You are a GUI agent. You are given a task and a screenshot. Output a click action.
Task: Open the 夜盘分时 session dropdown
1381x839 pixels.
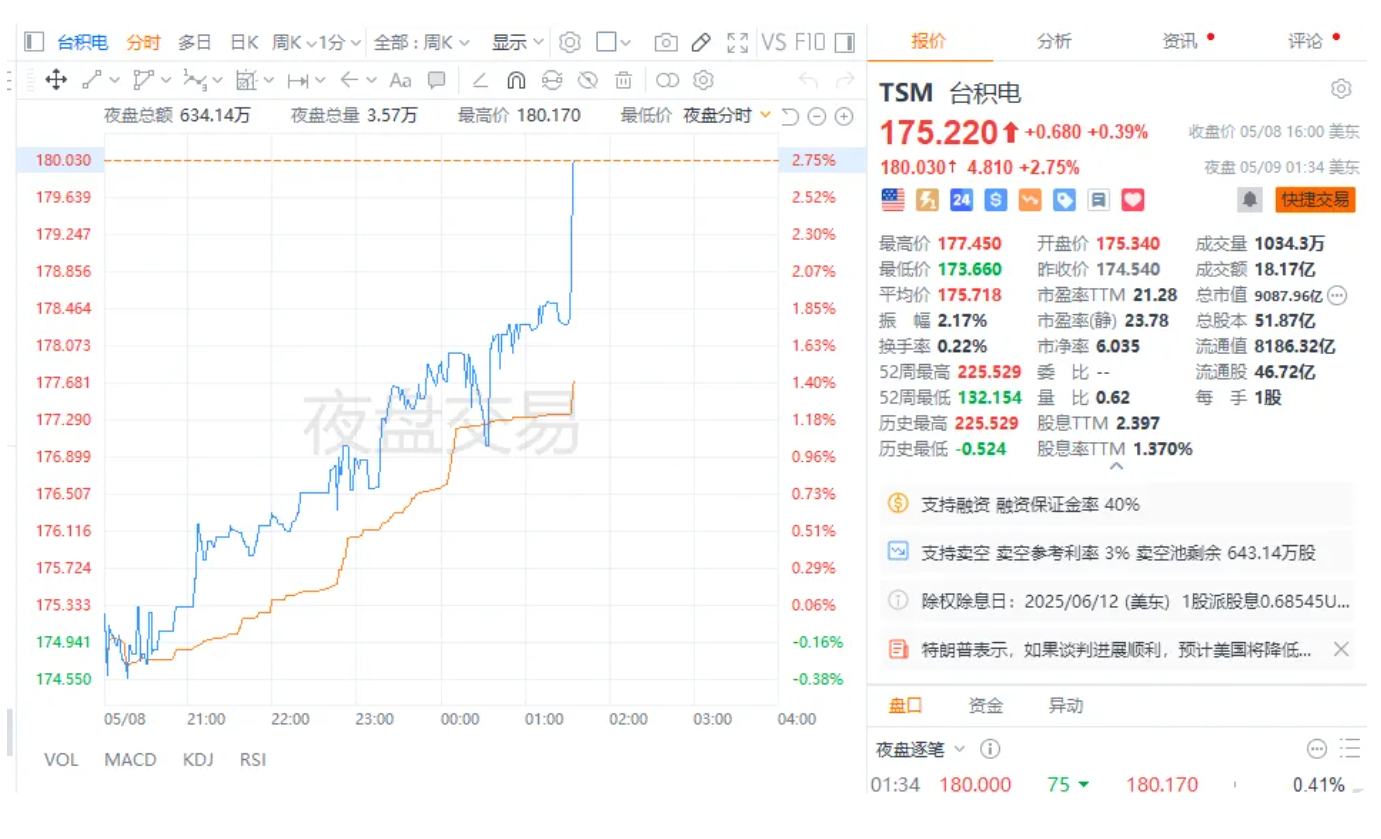(727, 116)
